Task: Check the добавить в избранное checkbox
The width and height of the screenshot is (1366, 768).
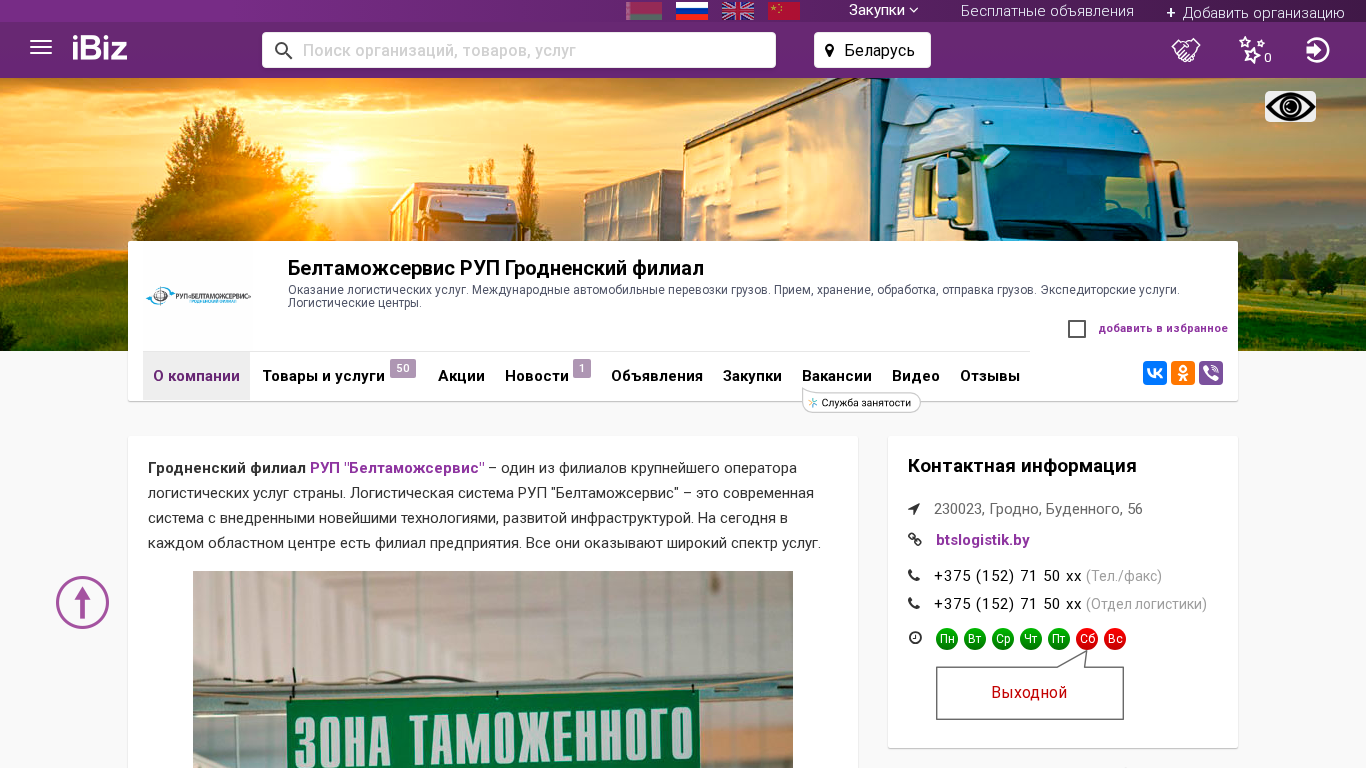Action: pyautogui.click(x=1077, y=329)
